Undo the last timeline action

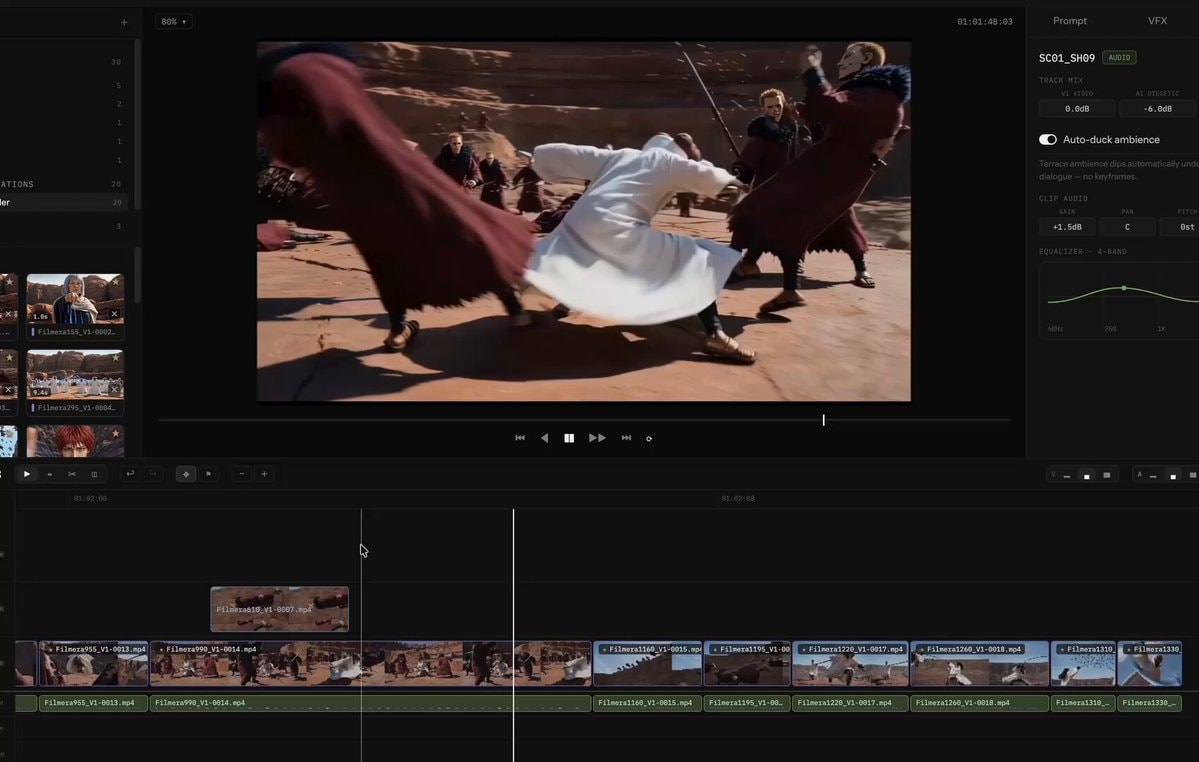pos(130,474)
